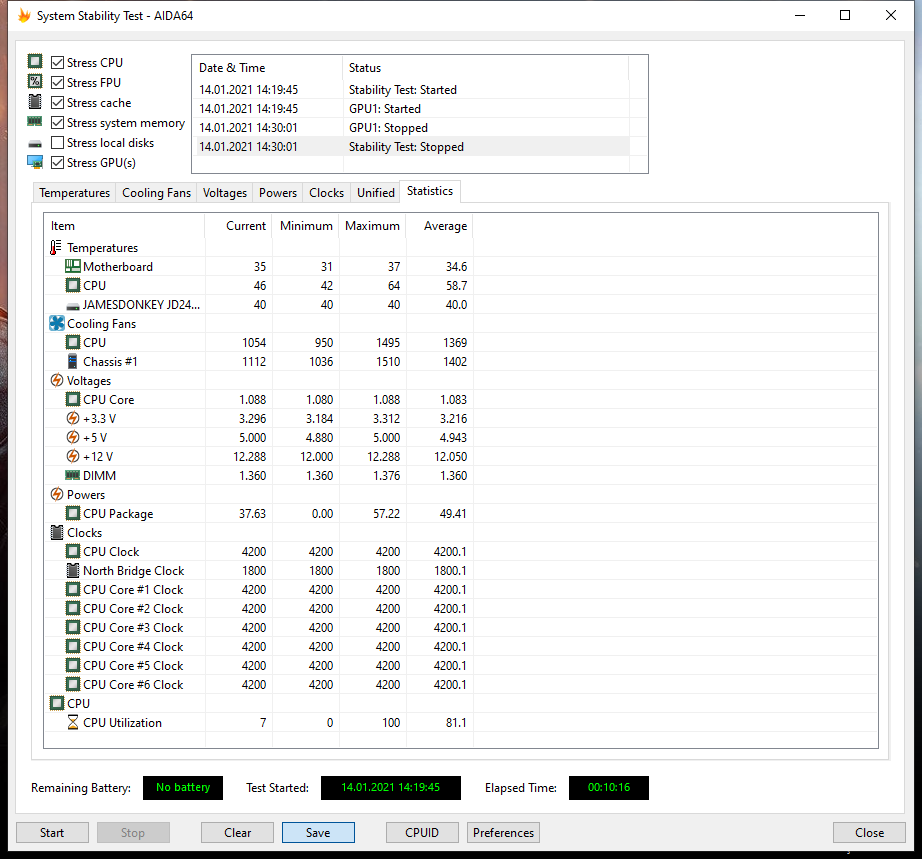This screenshot has height=859, width=922.
Task: Toggle the Stress GPU(s) checkbox
Action: point(58,162)
